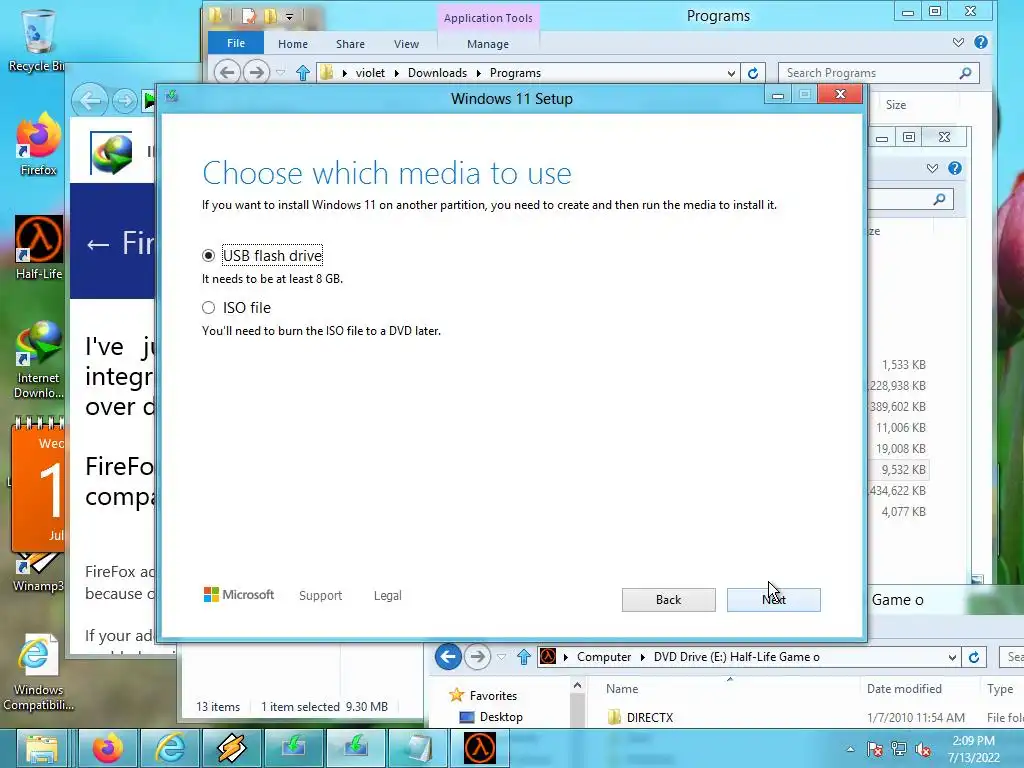
Task: Expand the Programs address bar history dropdown
Action: (731, 73)
